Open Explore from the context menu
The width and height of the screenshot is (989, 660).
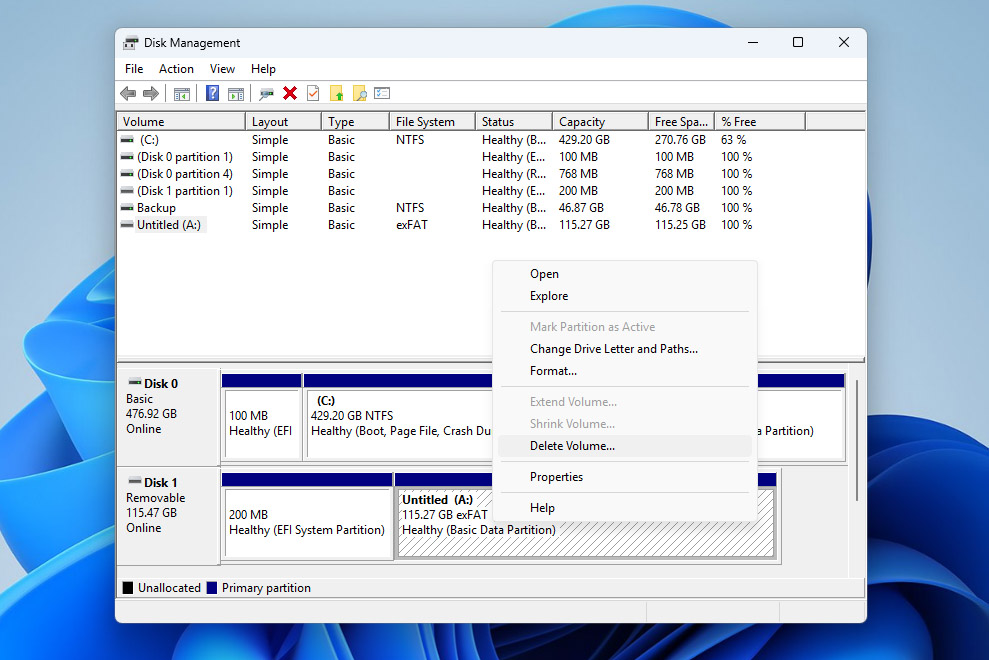pyautogui.click(x=548, y=296)
